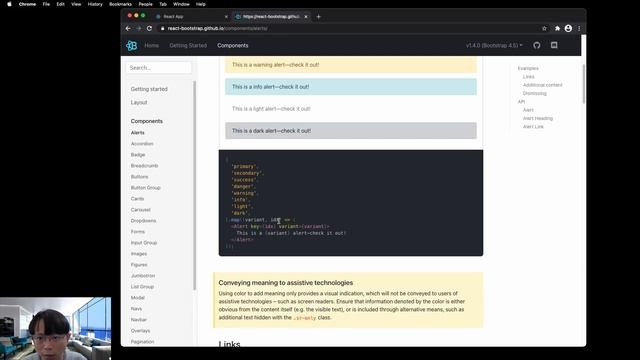Open Button Group in sidebar
The image size is (640, 360).
(x=146, y=188)
